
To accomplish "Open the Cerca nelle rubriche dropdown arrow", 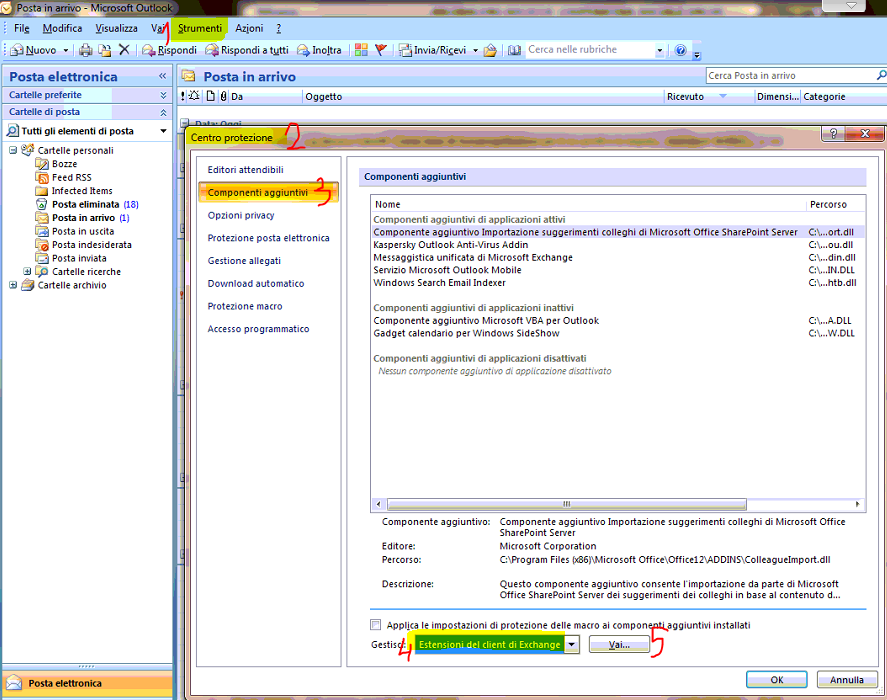I will click(x=660, y=50).
